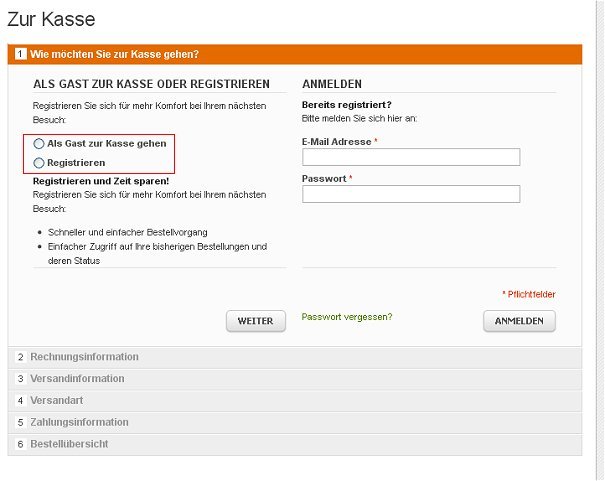The width and height of the screenshot is (605, 481).
Task: Click the step 3 number badge
Action: [20, 379]
